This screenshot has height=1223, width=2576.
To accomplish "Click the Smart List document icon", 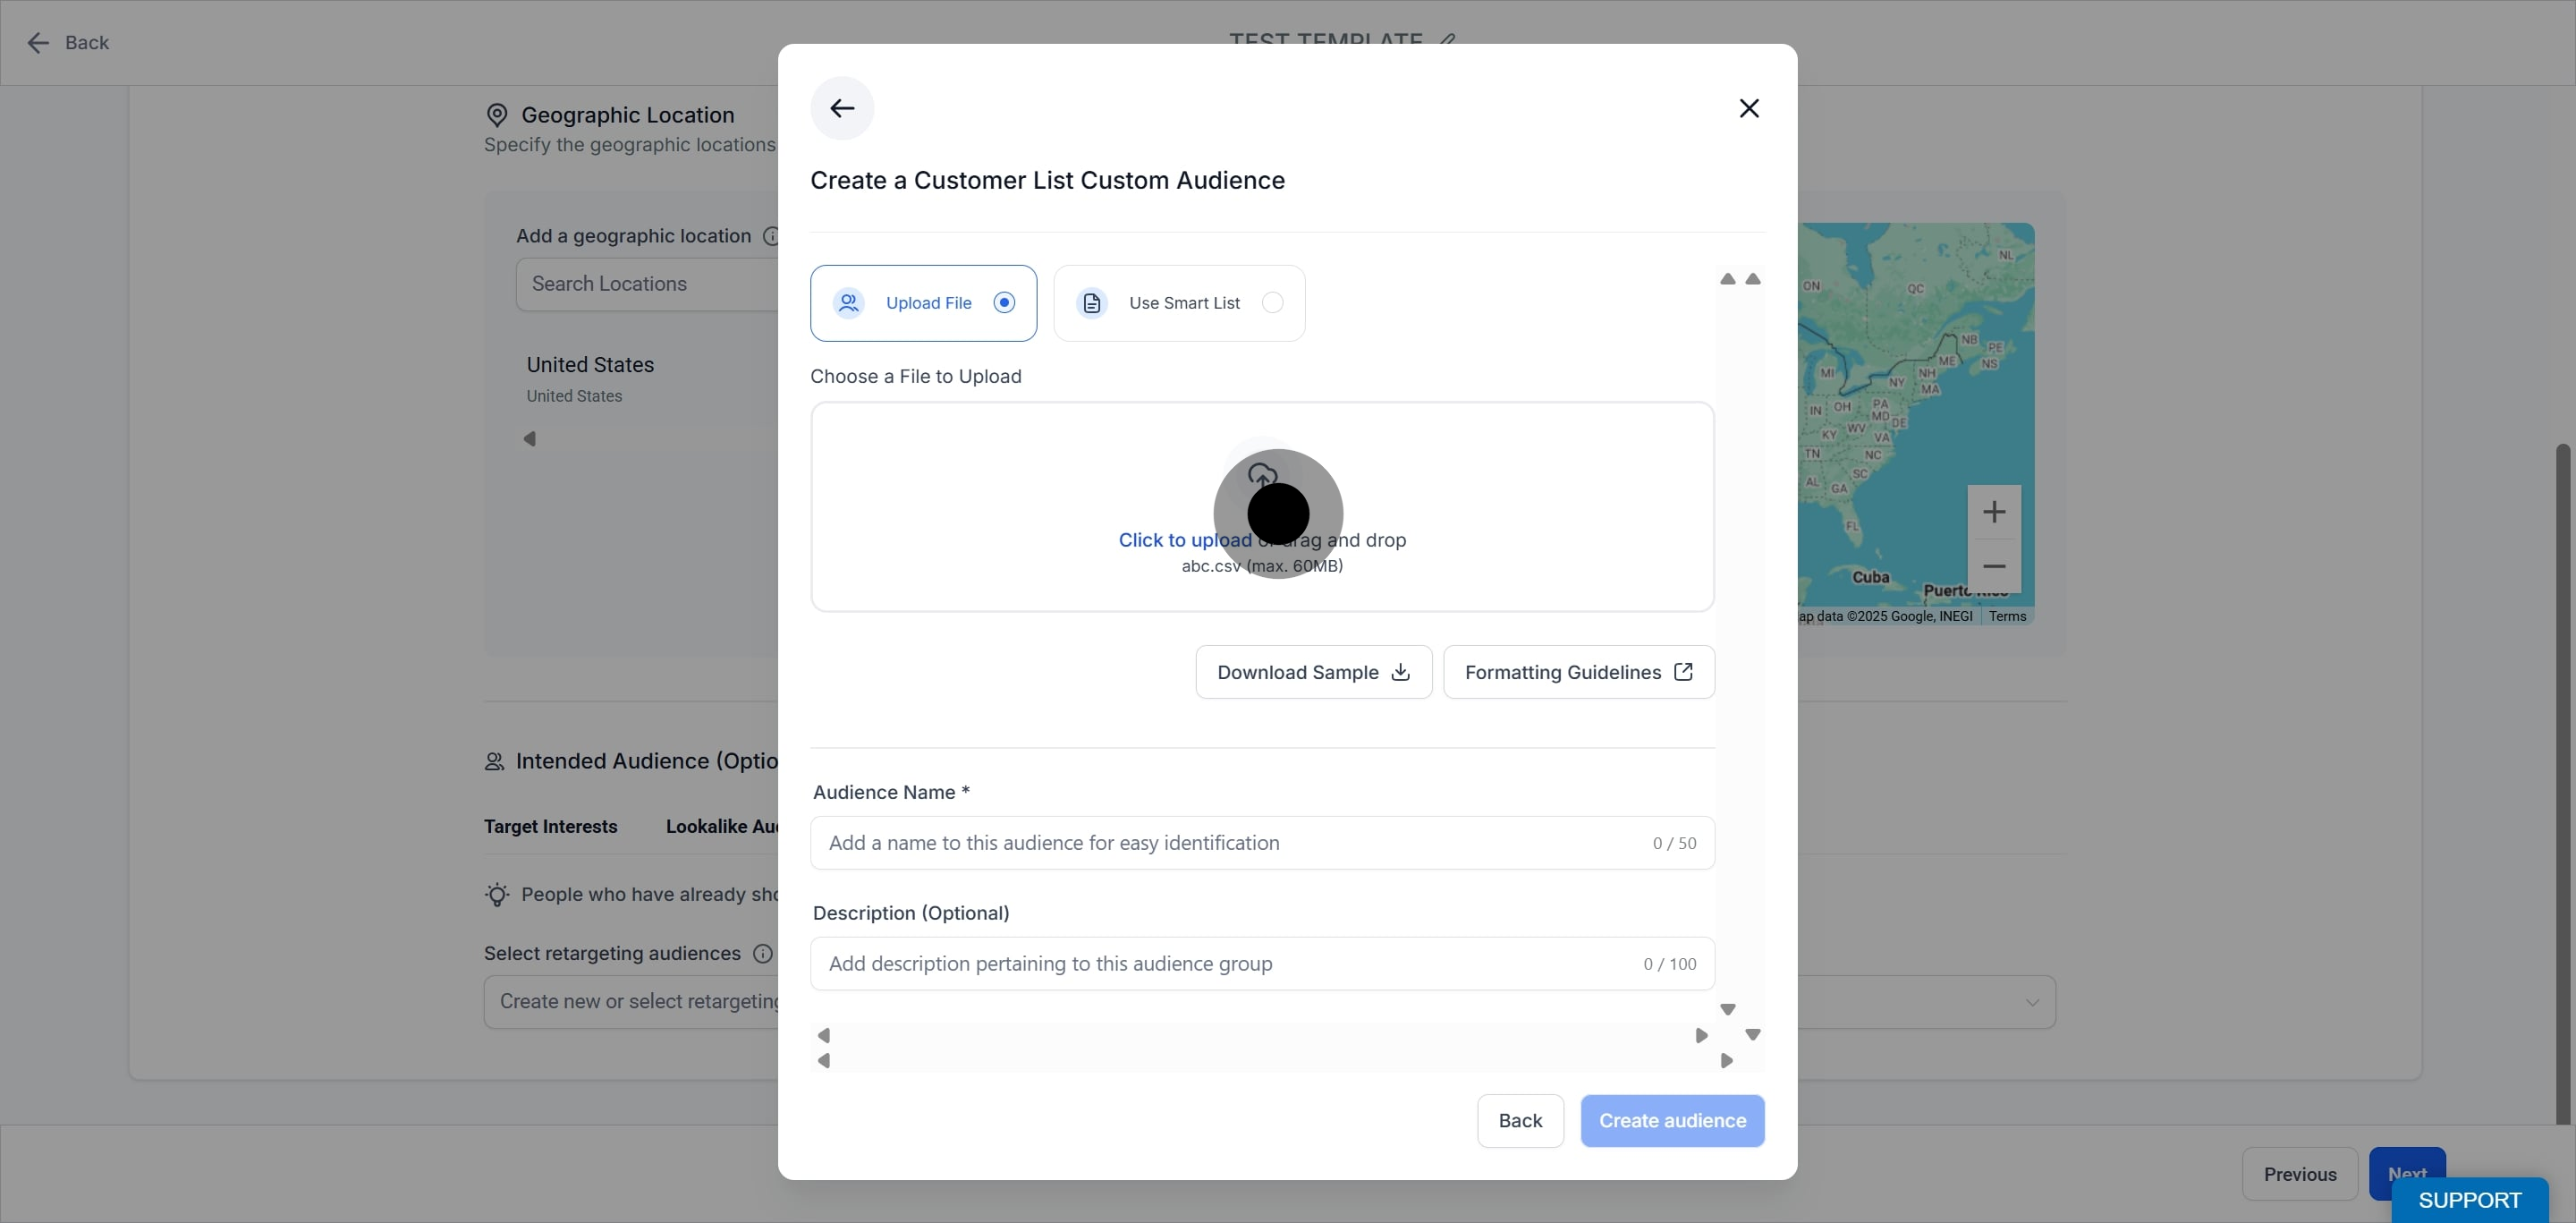I will coord(1092,303).
